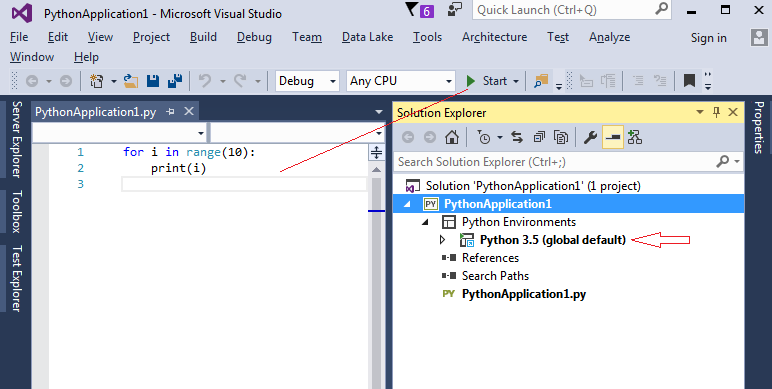Click the Search Solution Explorer field
Screen dimensions: 772x389
click(556, 162)
